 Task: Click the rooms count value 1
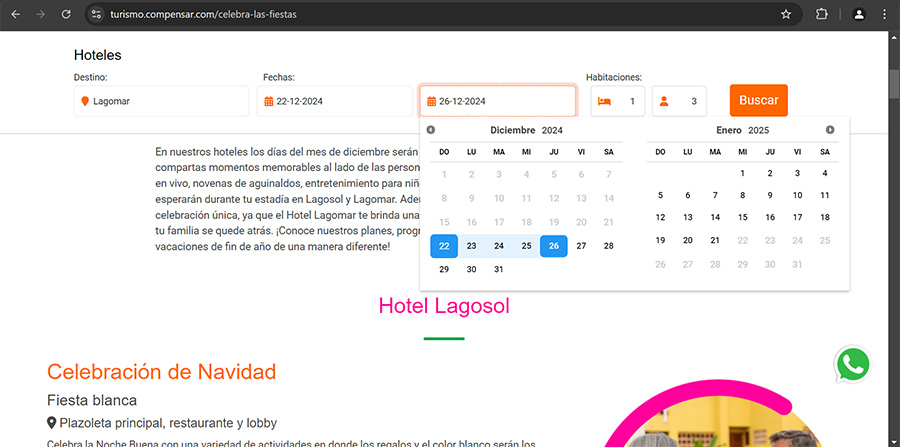tap(633, 102)
